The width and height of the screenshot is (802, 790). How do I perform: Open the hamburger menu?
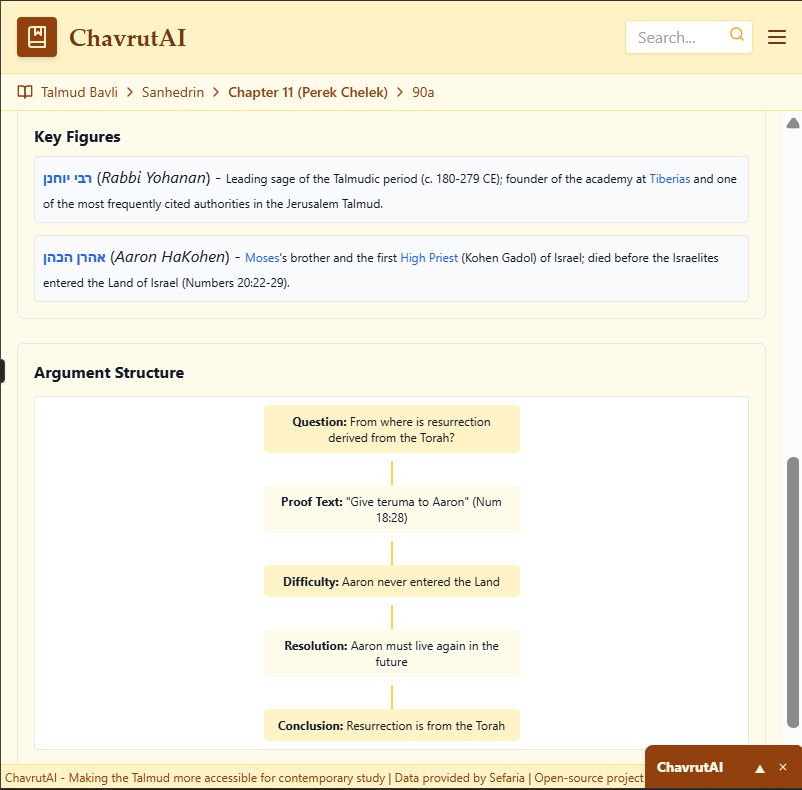(776, 37)
